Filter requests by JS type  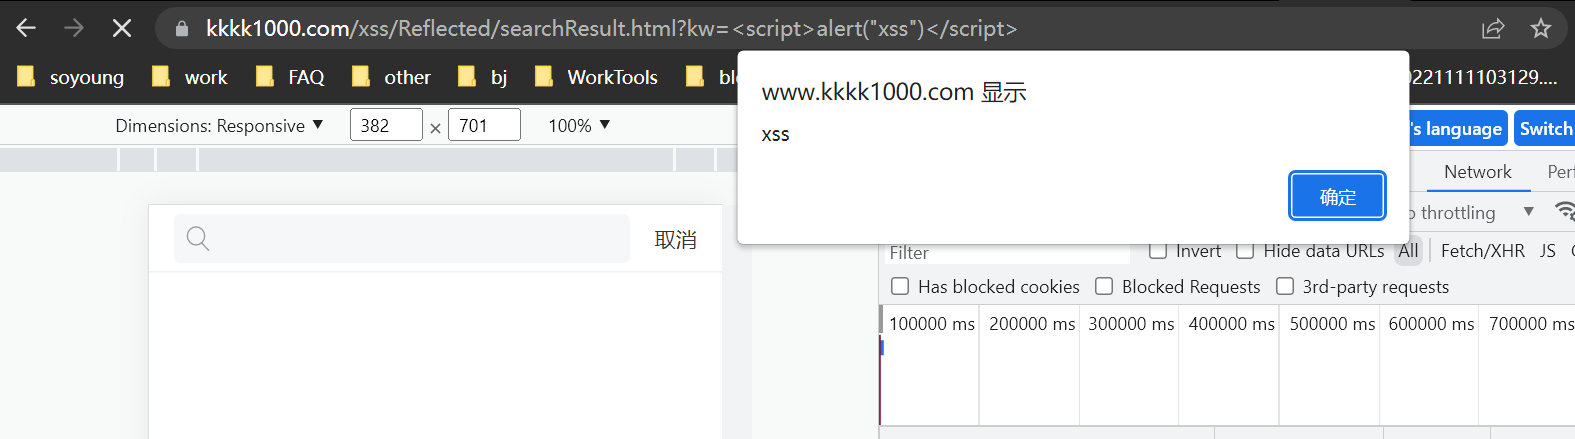(x=1547, y=251)
